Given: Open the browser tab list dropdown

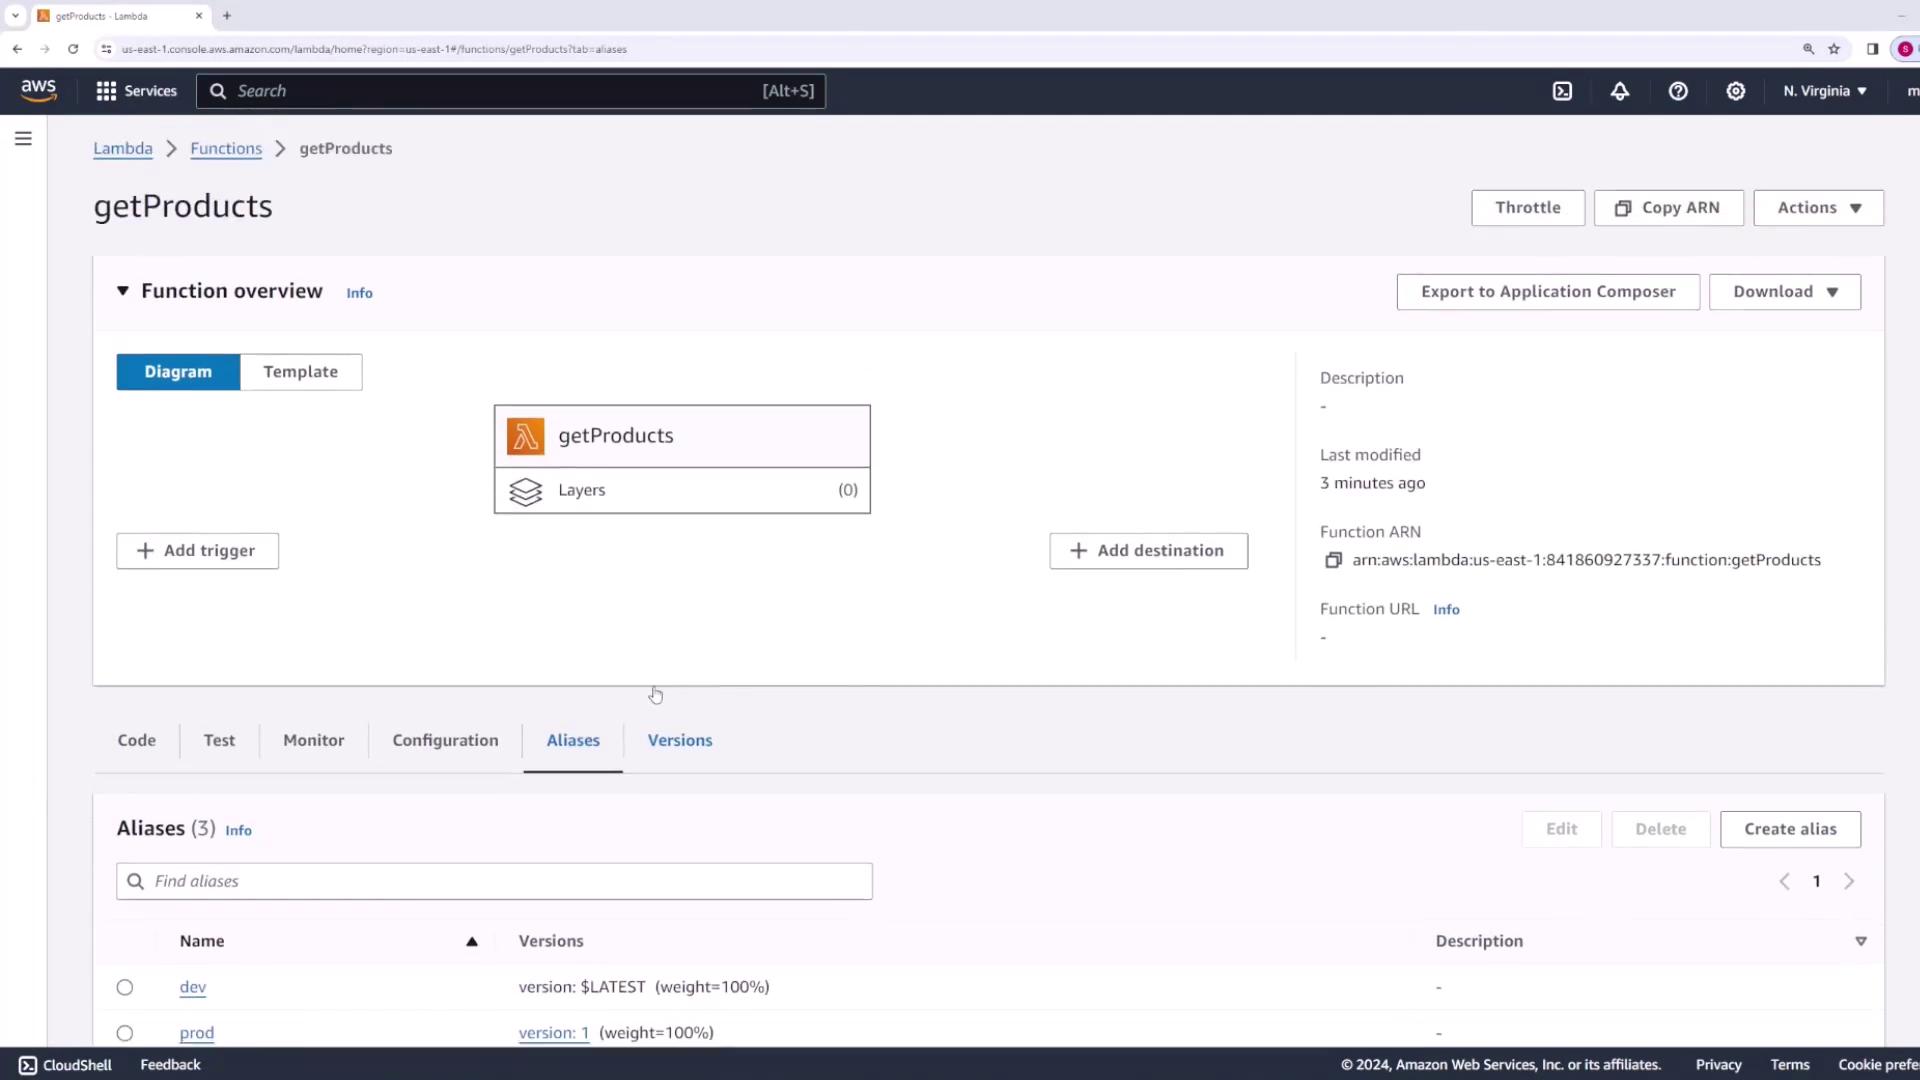Looking at the screenshot, I should [15, 16].
